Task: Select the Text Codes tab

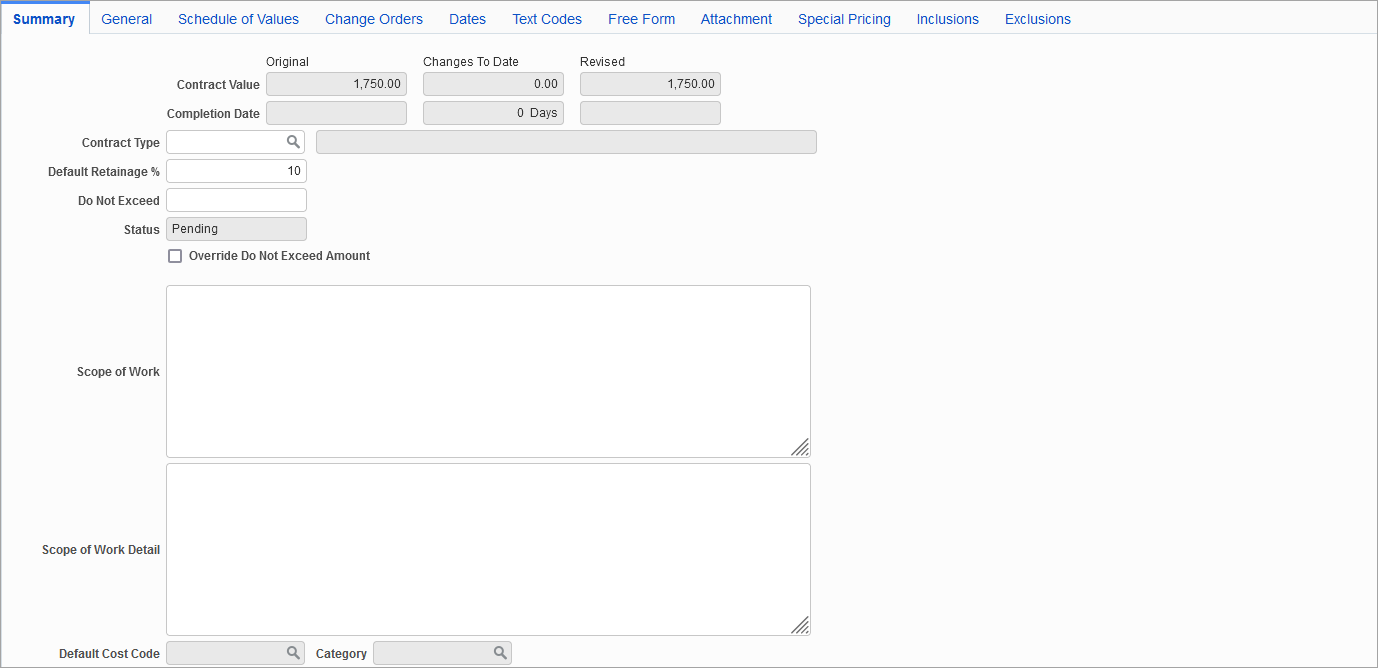Action: 546,18
